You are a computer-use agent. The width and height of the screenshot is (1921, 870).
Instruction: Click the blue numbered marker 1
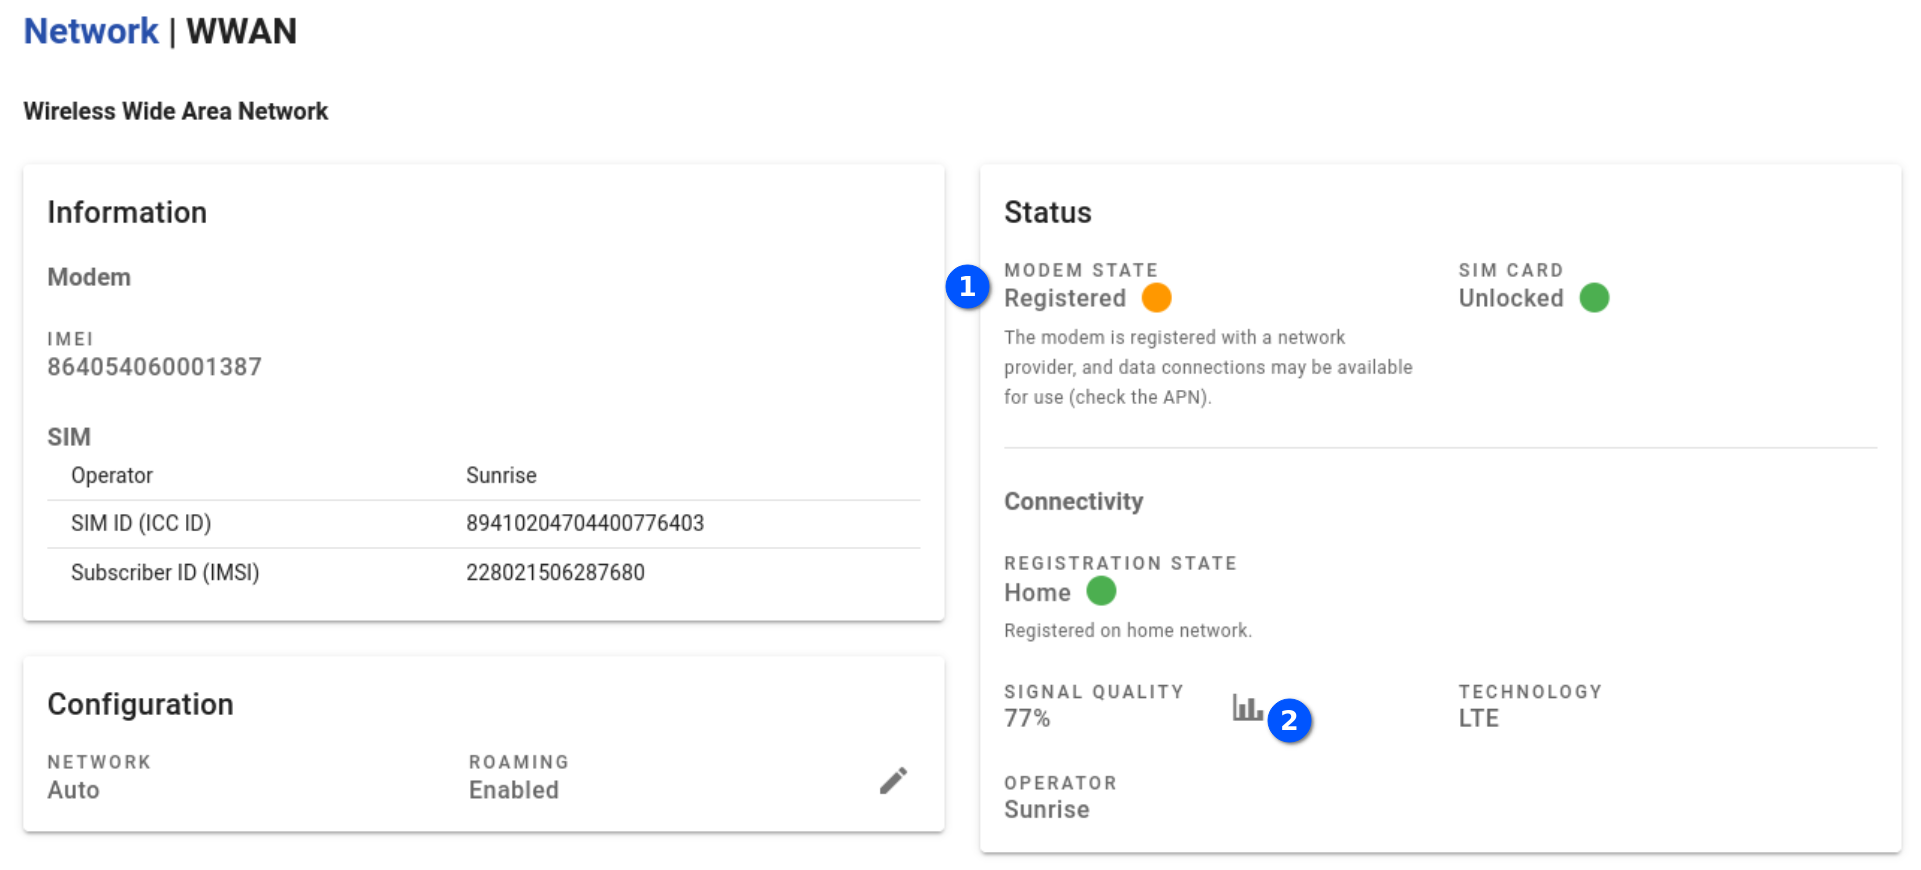click(x=967, y=287)
